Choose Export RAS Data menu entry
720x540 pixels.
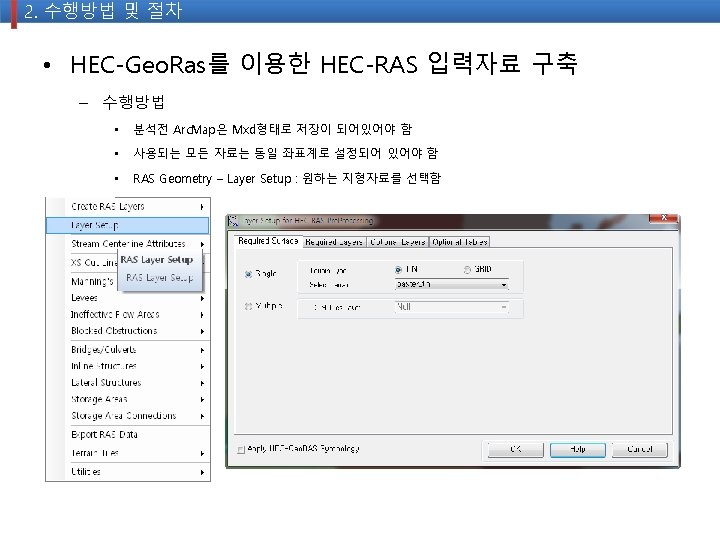[x=128, y=434]
